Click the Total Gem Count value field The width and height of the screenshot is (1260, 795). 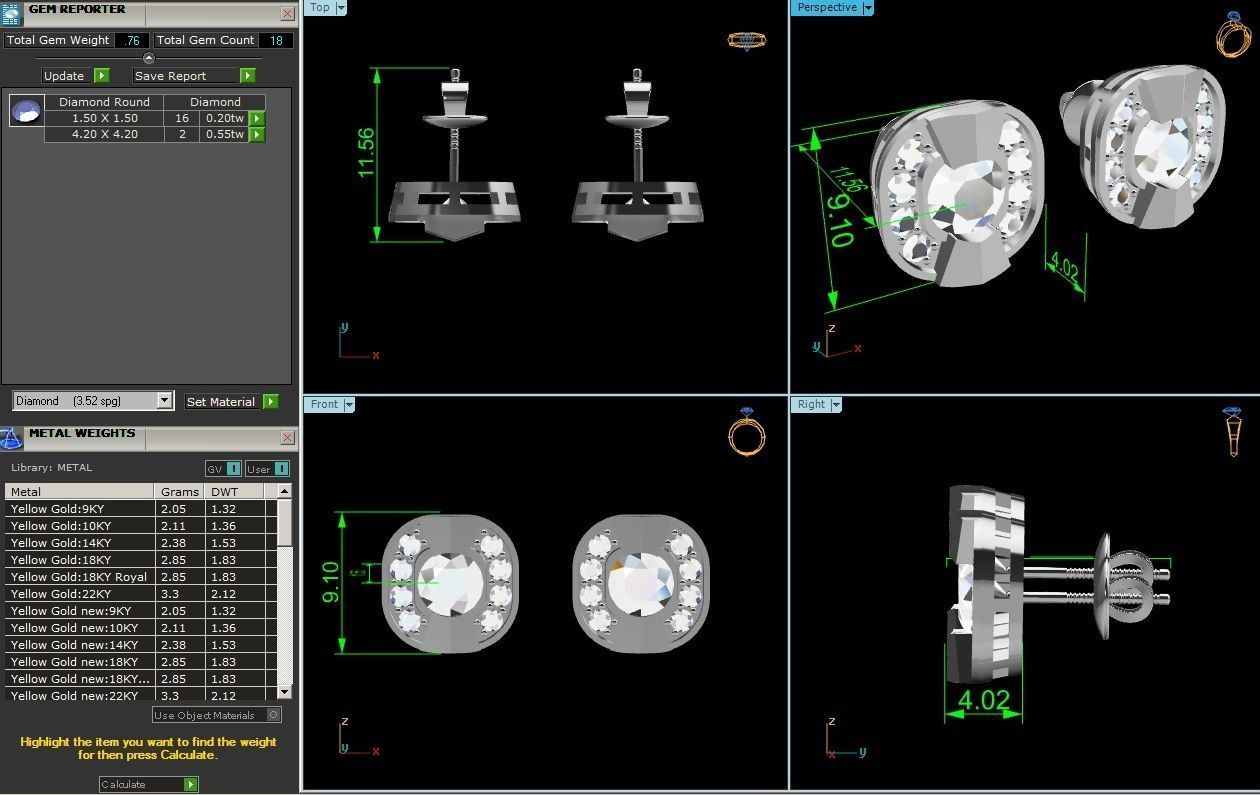[x=276, y=40]
